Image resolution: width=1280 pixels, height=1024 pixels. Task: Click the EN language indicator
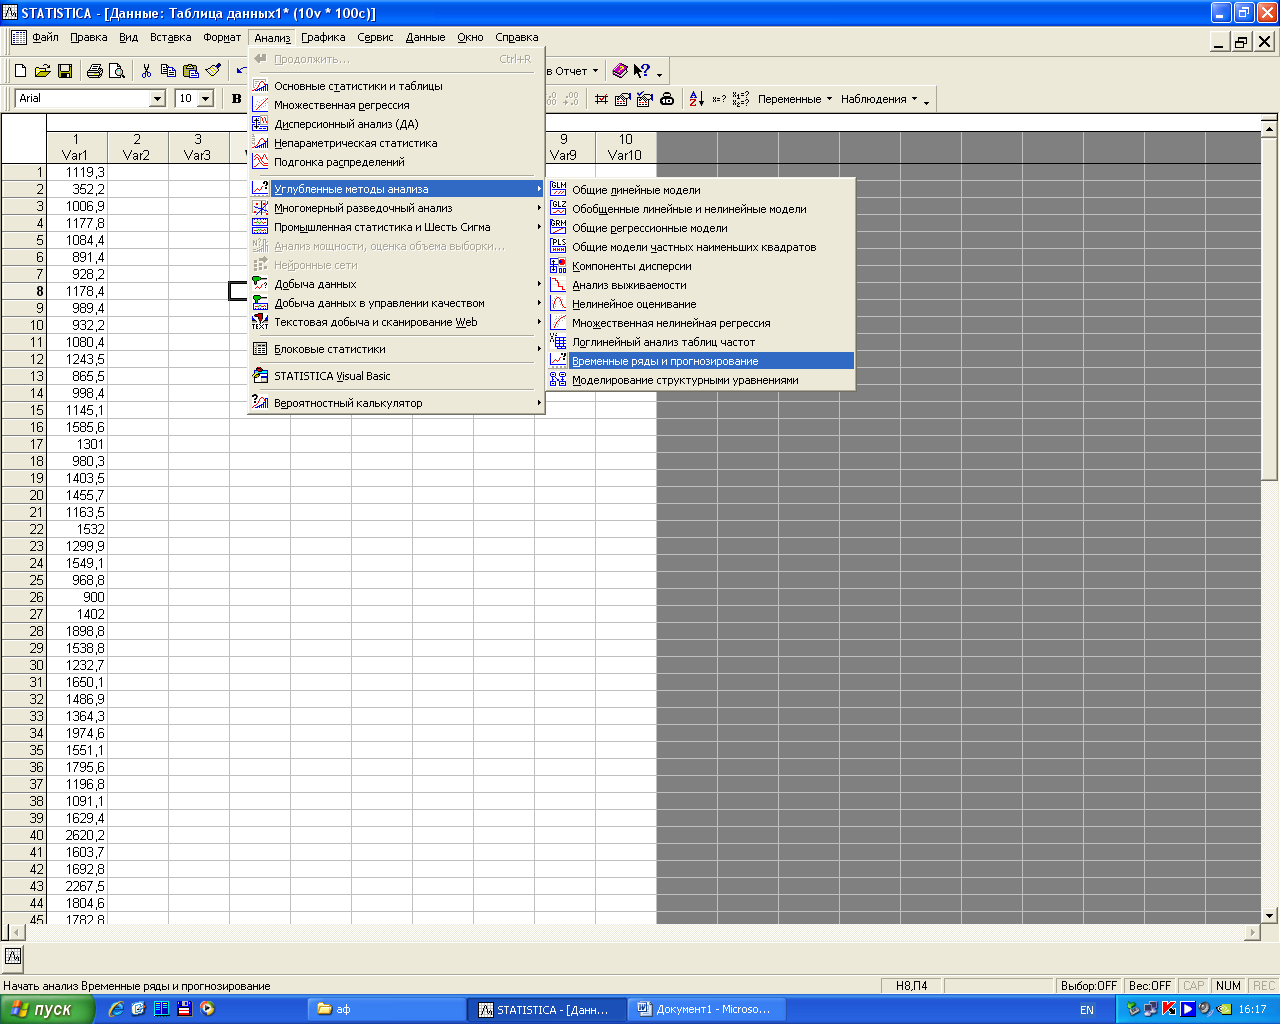point(1087,1010)
